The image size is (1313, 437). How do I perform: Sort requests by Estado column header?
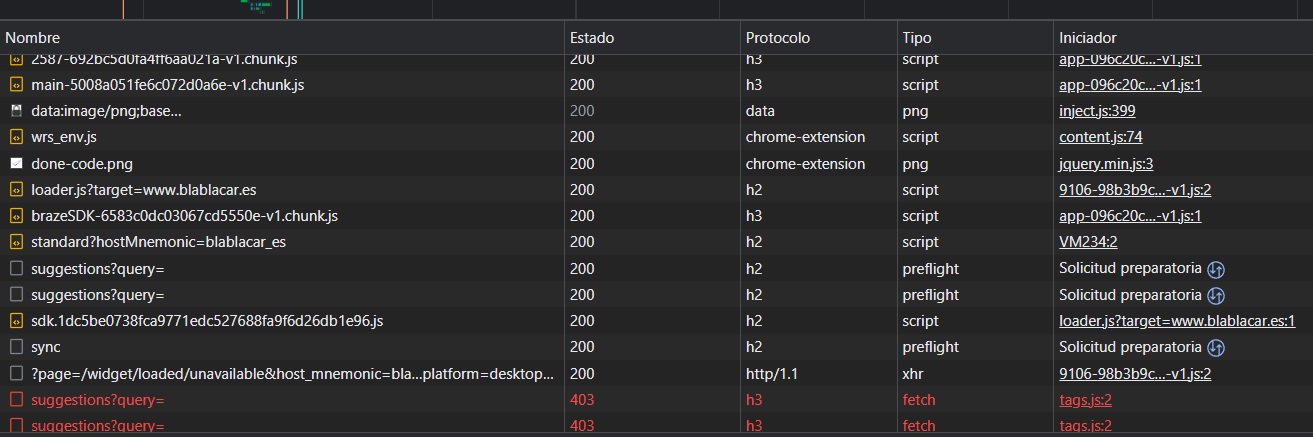click(x=592, y=38)
